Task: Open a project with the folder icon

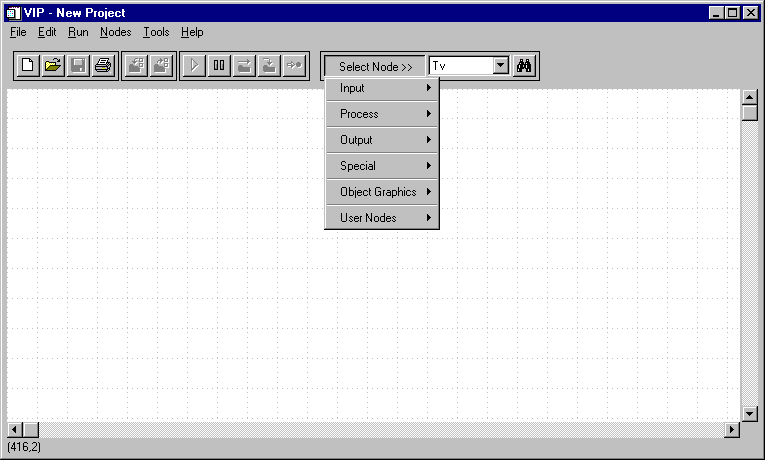Action: point(53,66)
